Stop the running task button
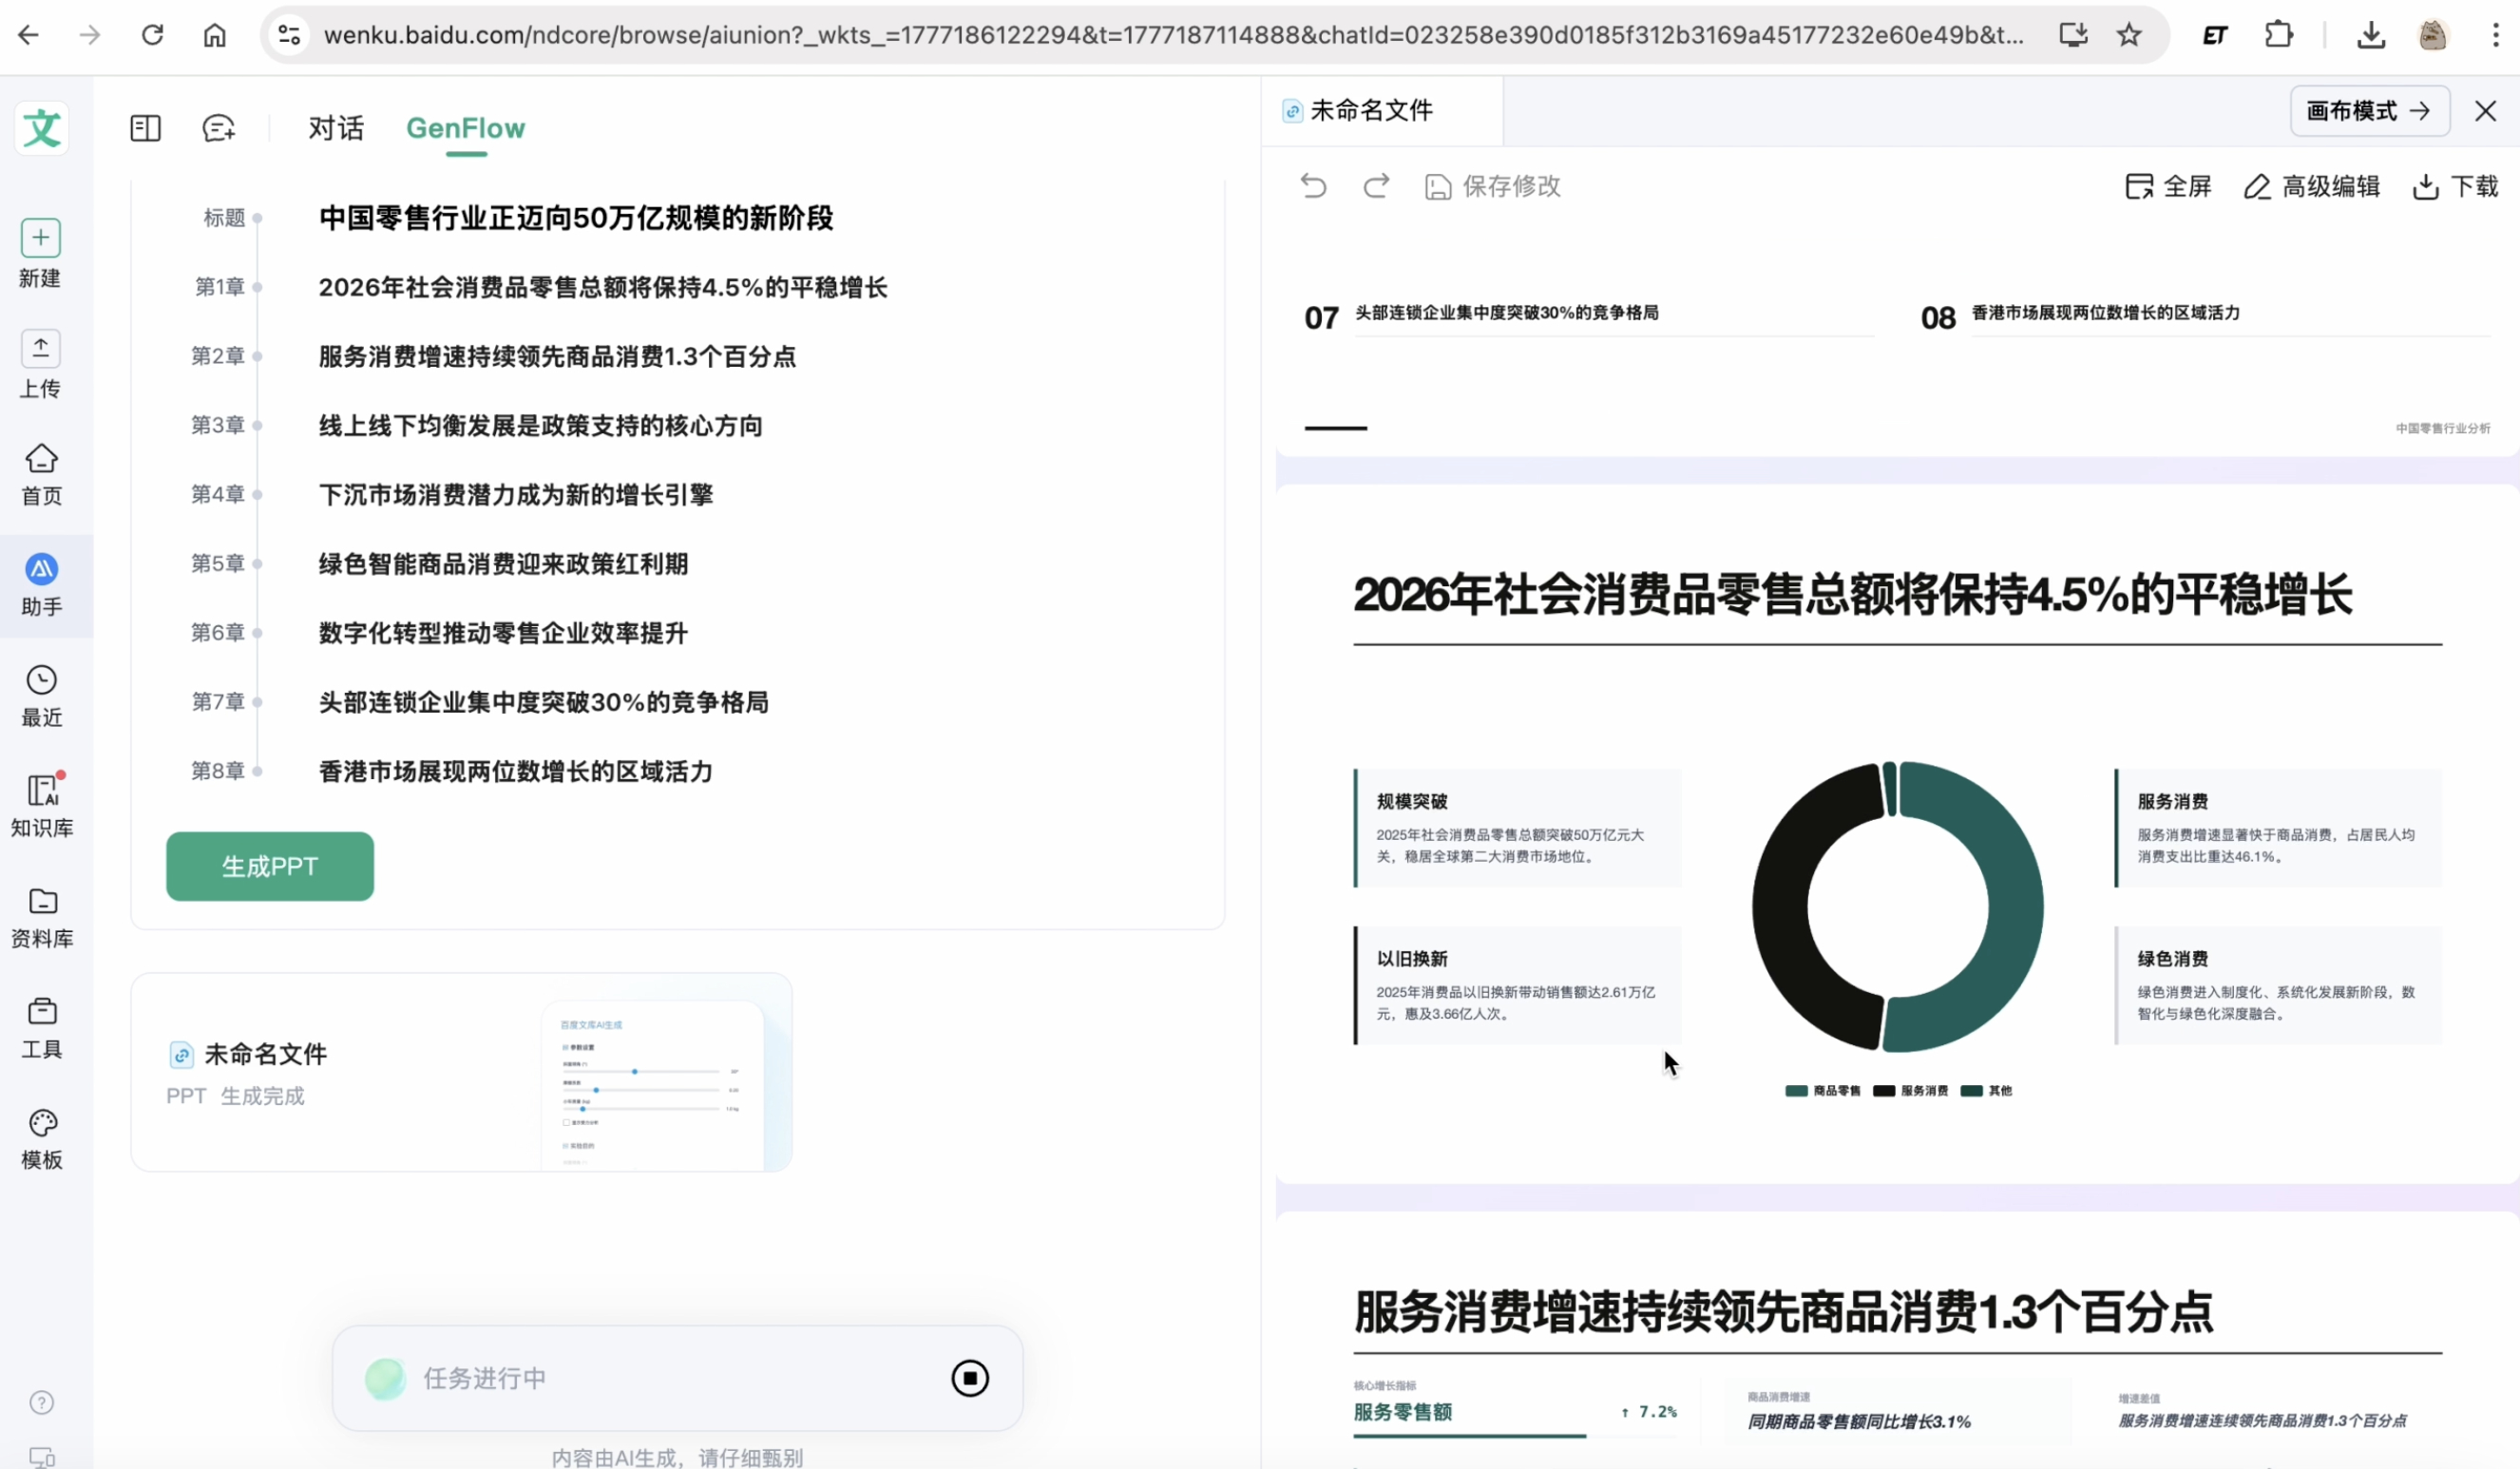This screenshot has width=2520, height=1469. 969,1378
